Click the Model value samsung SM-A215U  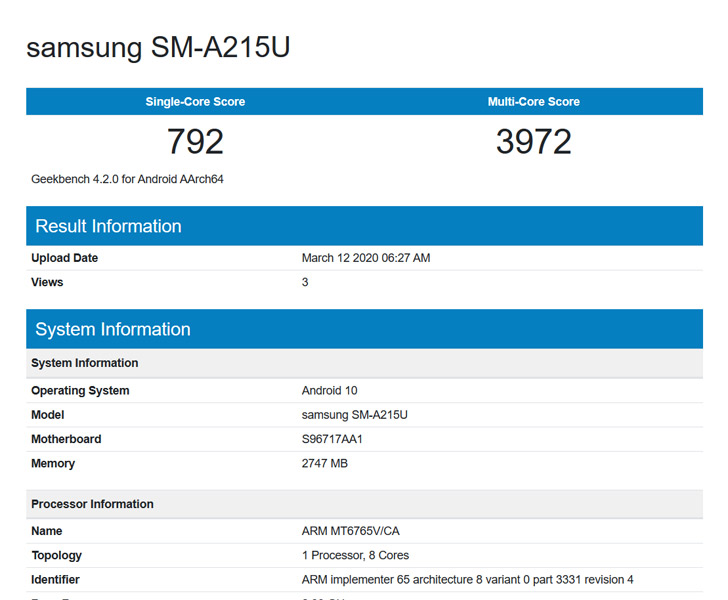(355, 415)
